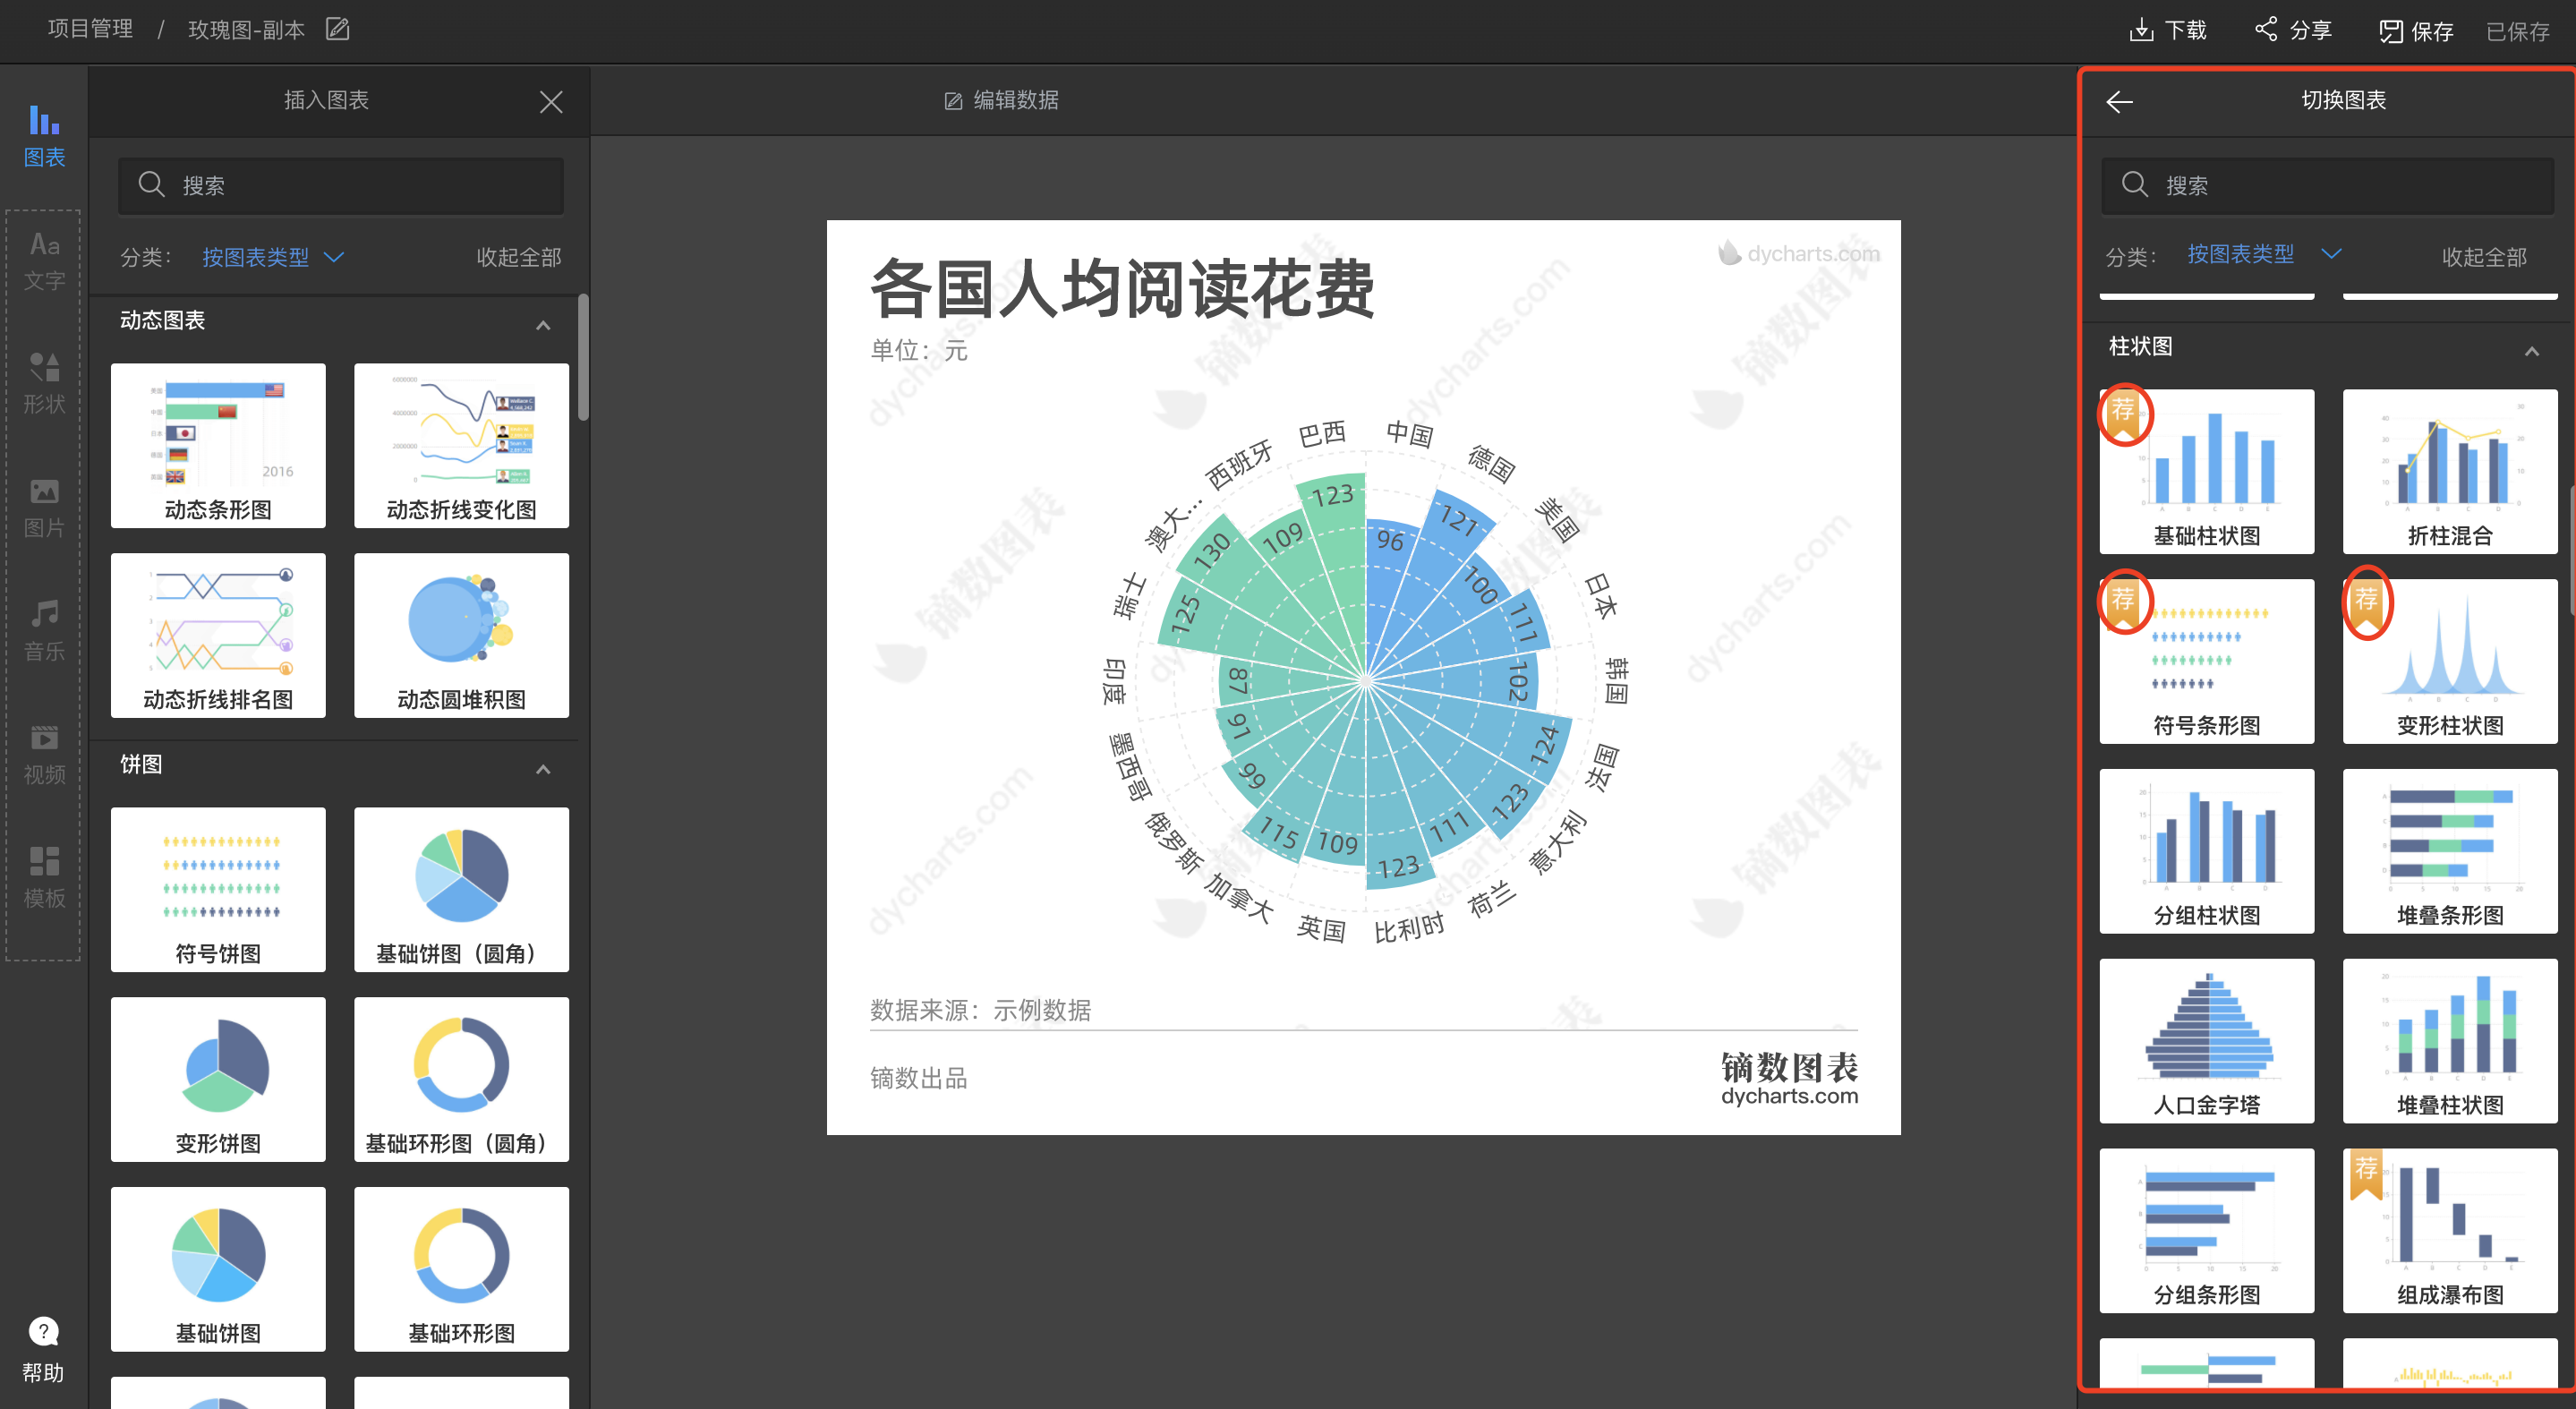This screenshot has height=1409, width=2576.
Task: Switch to 组成瀑布图 chart
Action: [2449, 1231]
